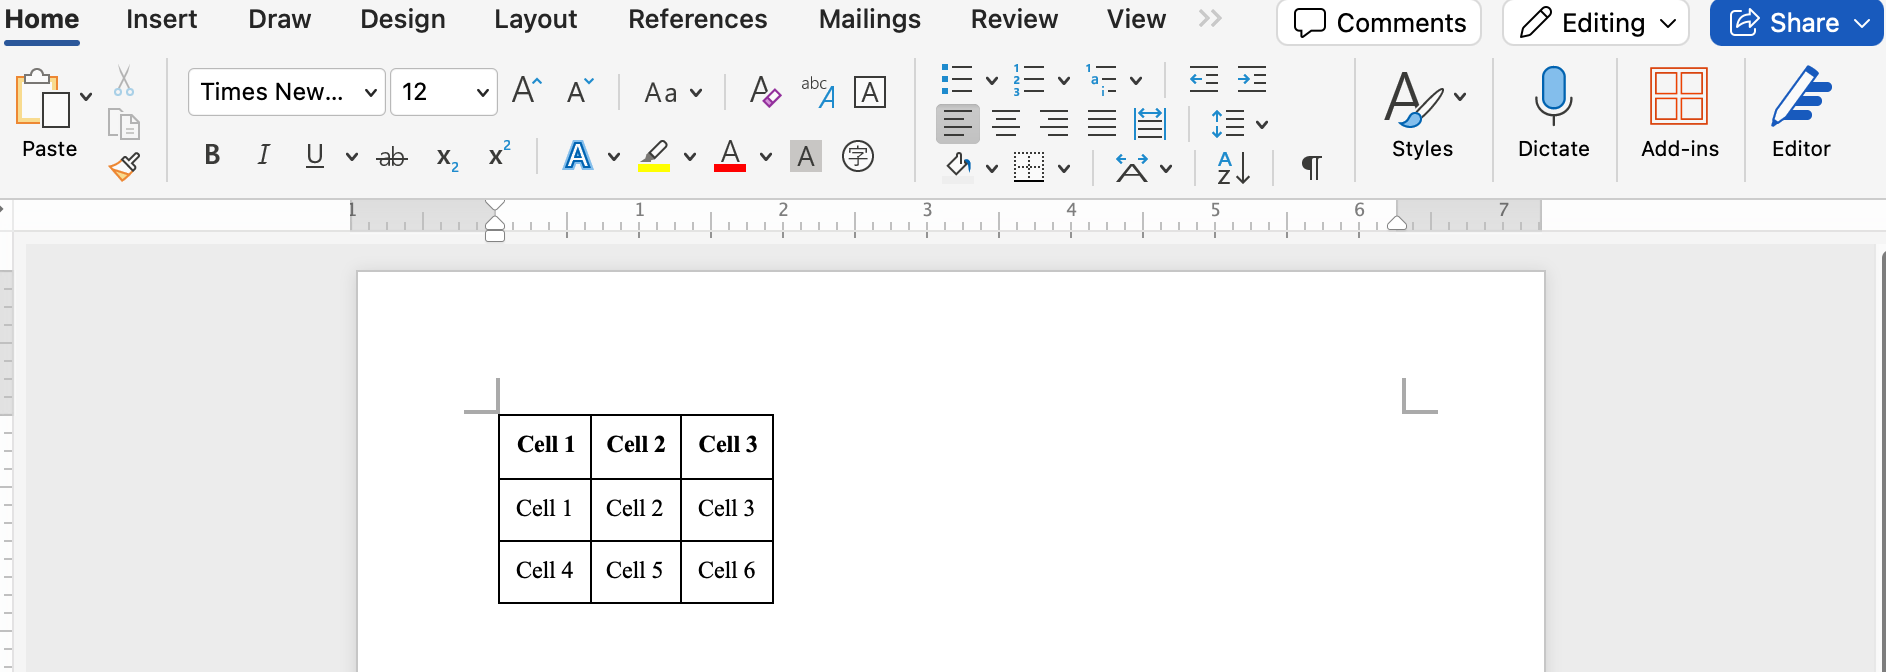Click the Share button
The width and height of the screenshot is (1886, 672).
(1798, 22)
